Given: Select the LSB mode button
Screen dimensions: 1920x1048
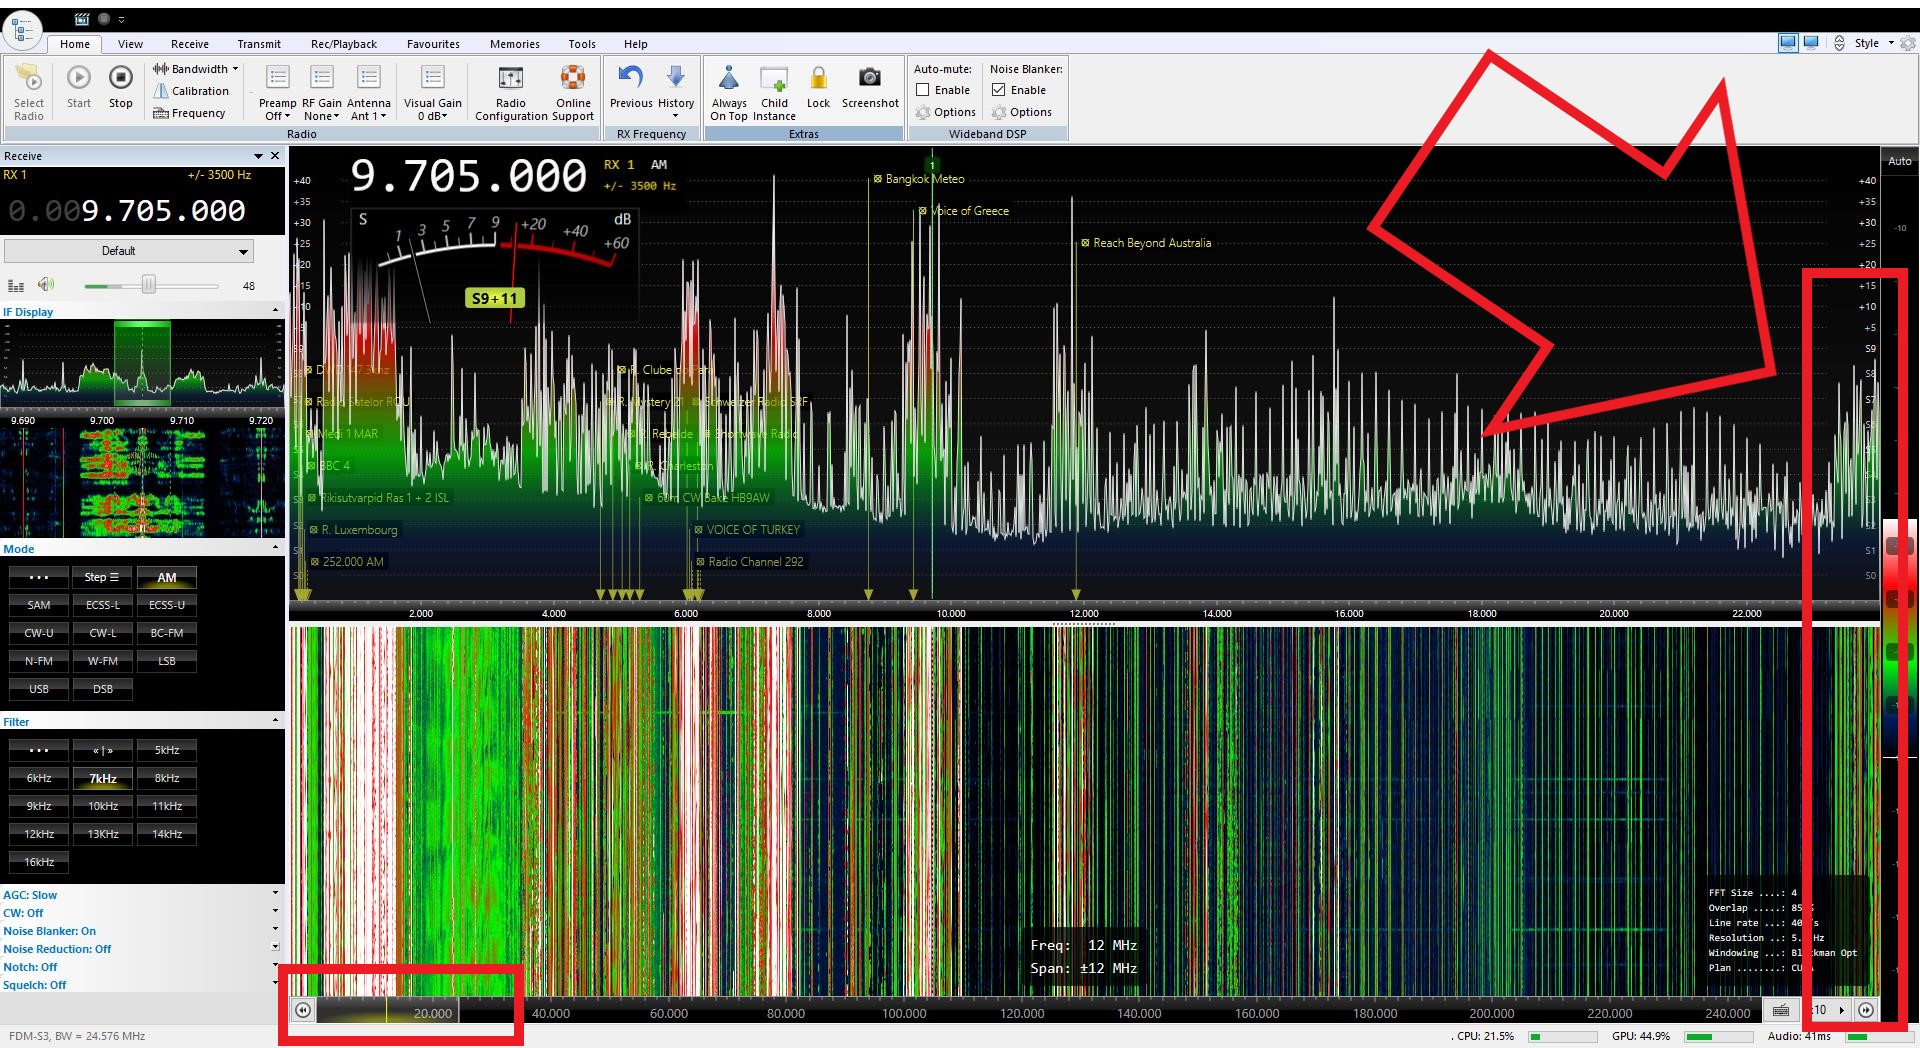Looking at the screenshot, I should 166,661.
